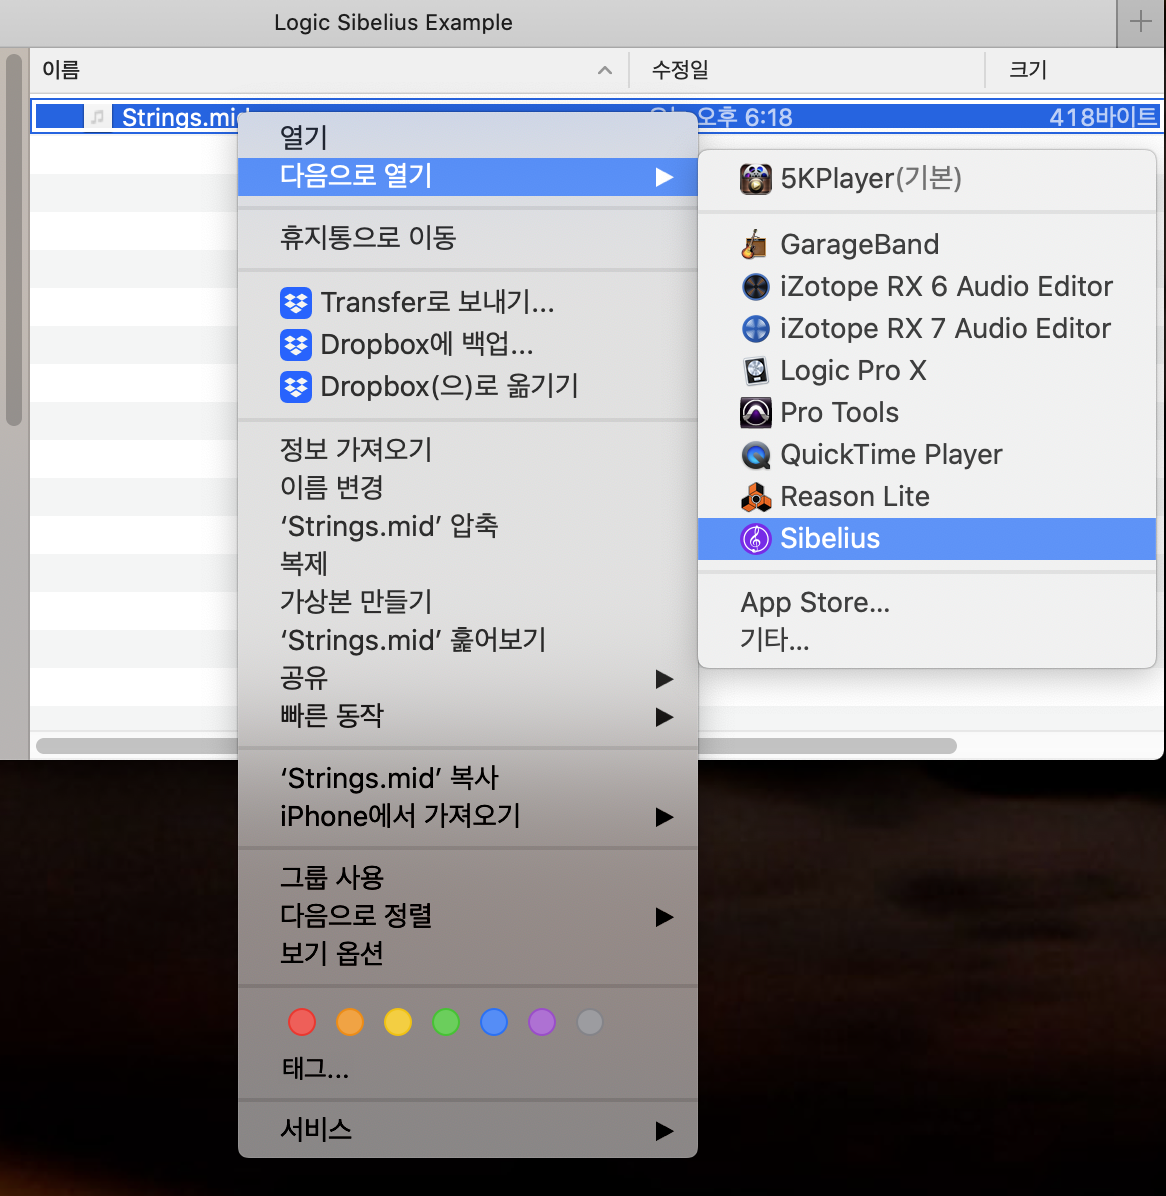The width and height of the screenshot is (1166, 1196).
Task: Apply the gray tag color
Action: click(x=590, y=1022)
